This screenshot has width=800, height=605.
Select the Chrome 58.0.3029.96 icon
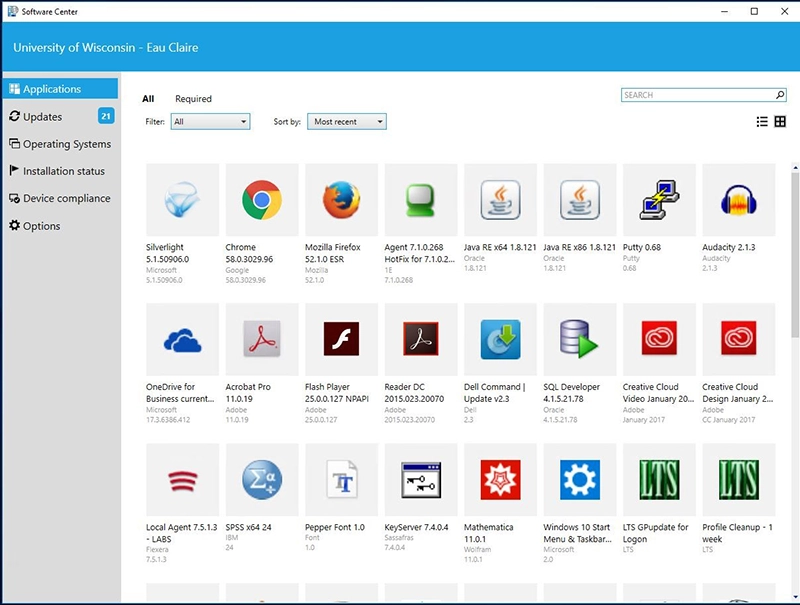[x=262, y=199]
